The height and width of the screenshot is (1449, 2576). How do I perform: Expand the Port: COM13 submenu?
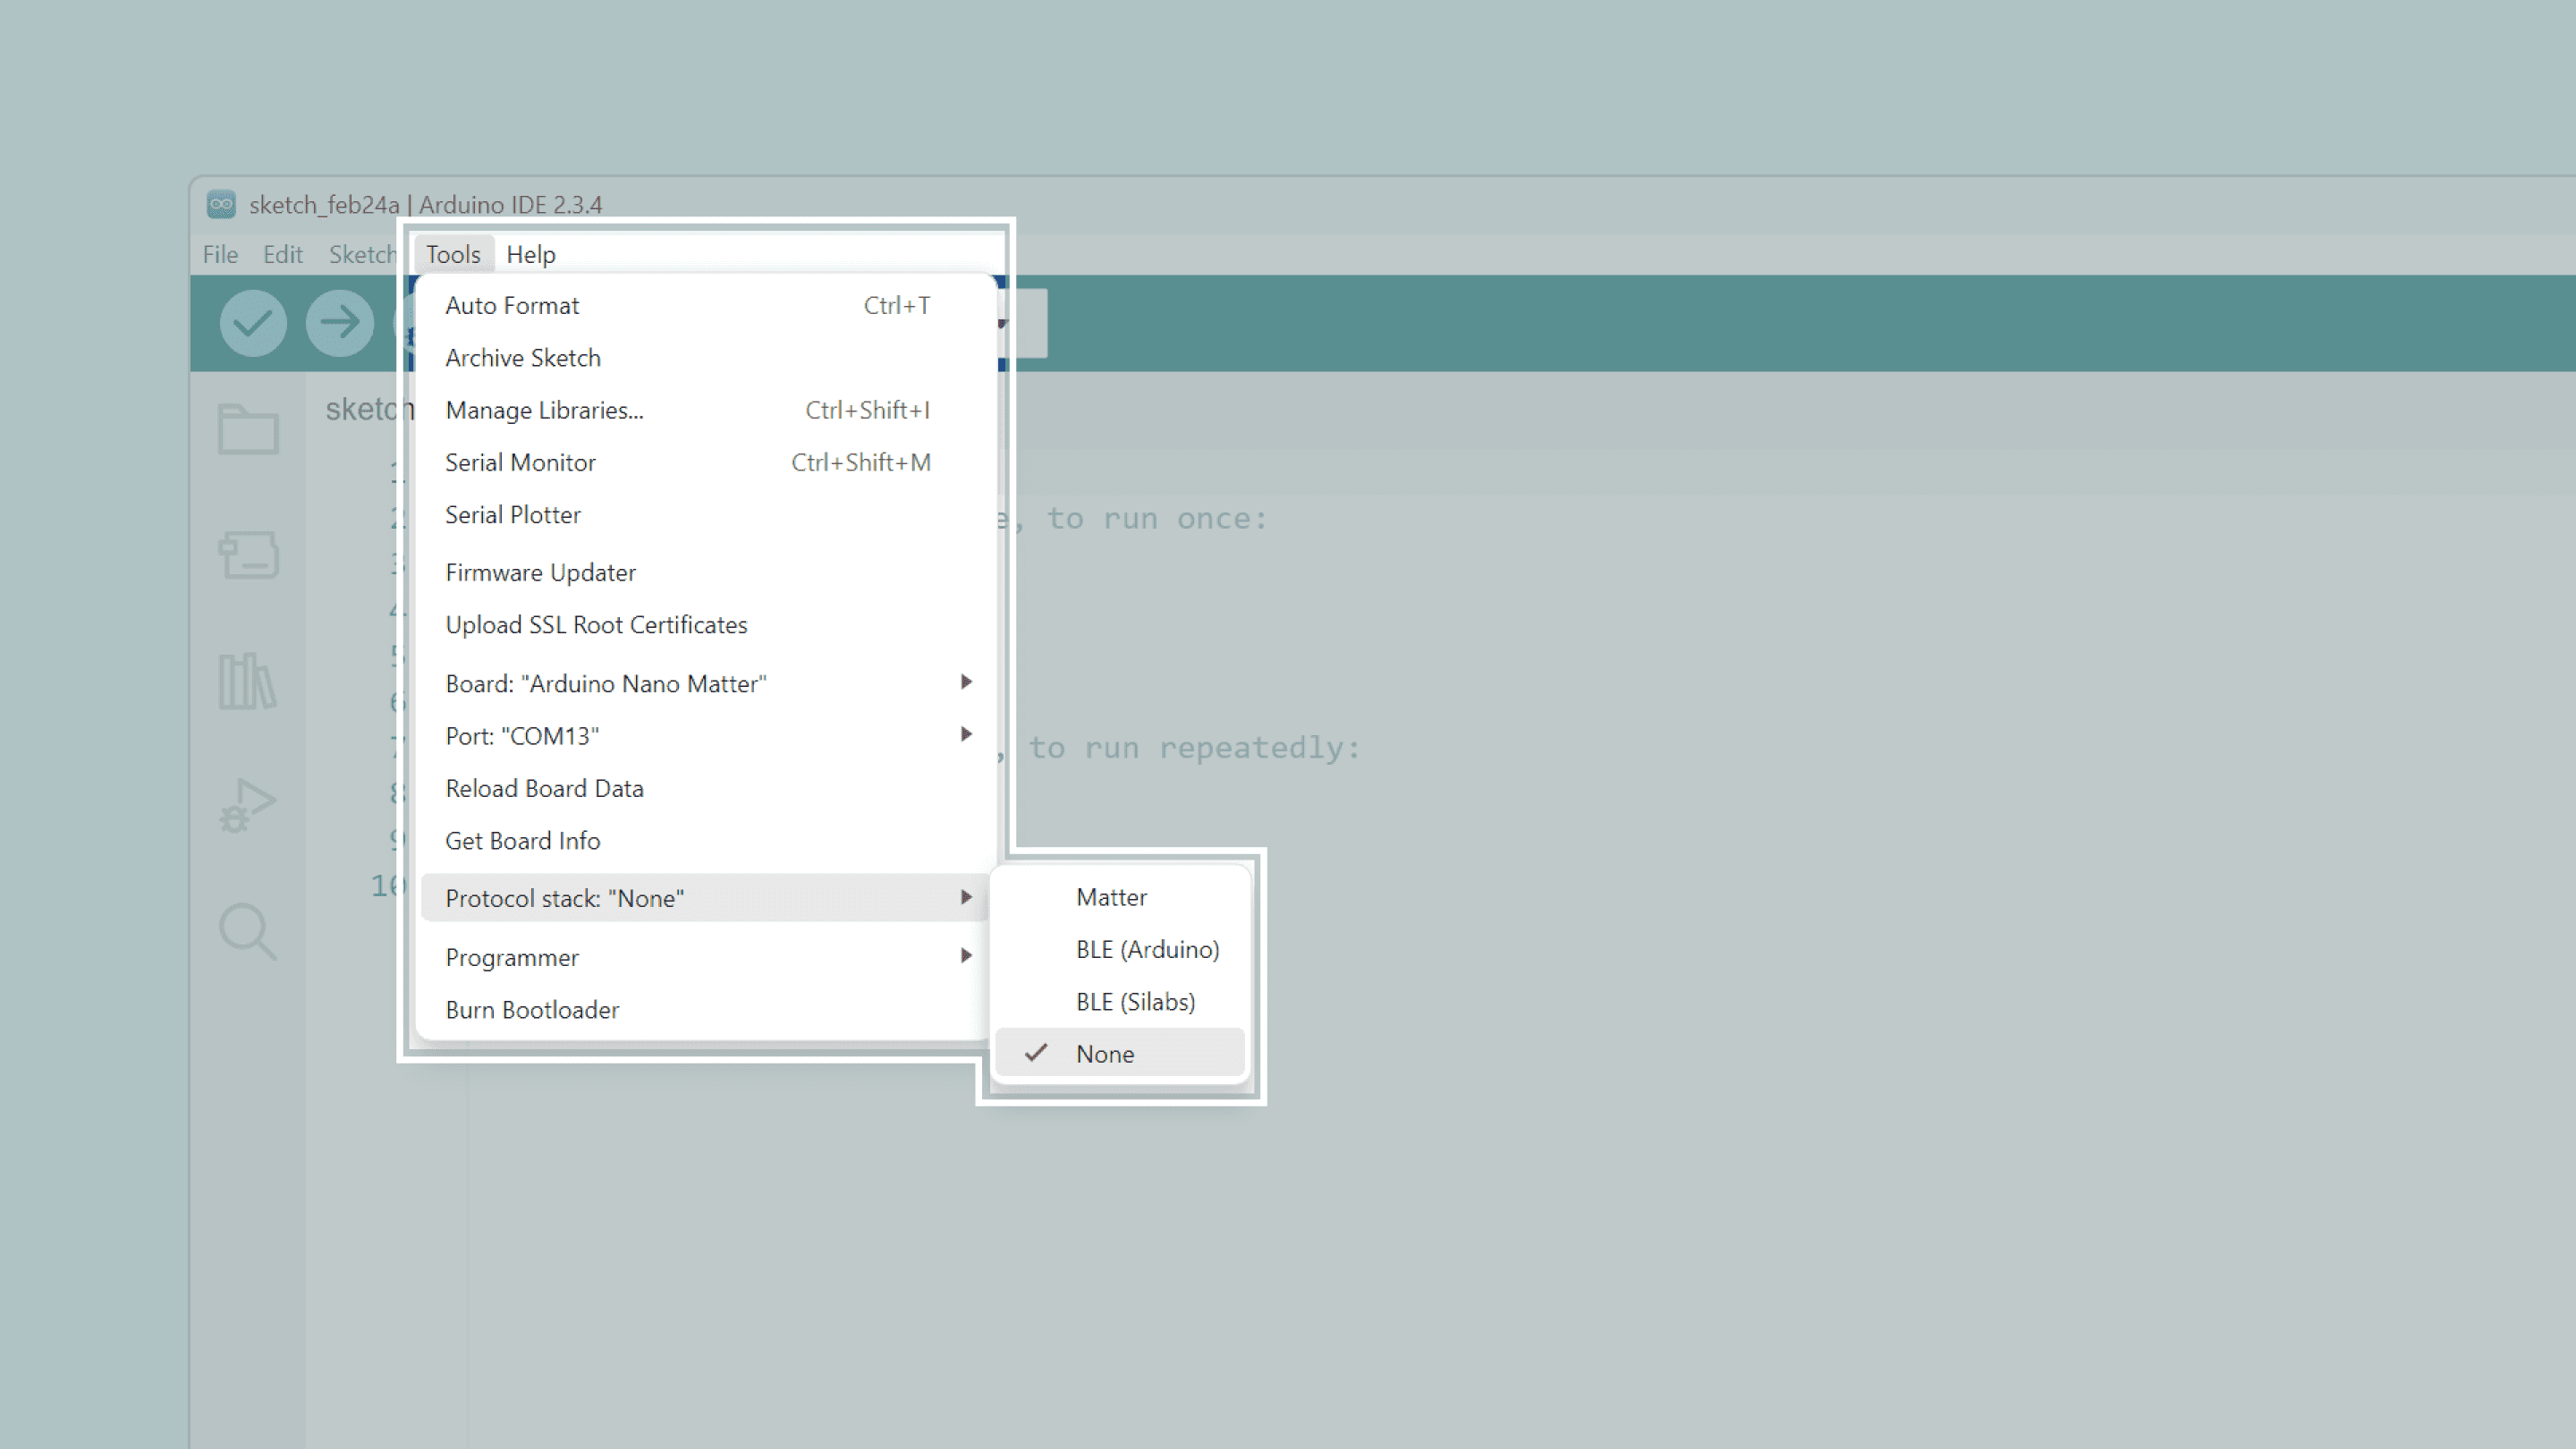[x=521, y=735]
